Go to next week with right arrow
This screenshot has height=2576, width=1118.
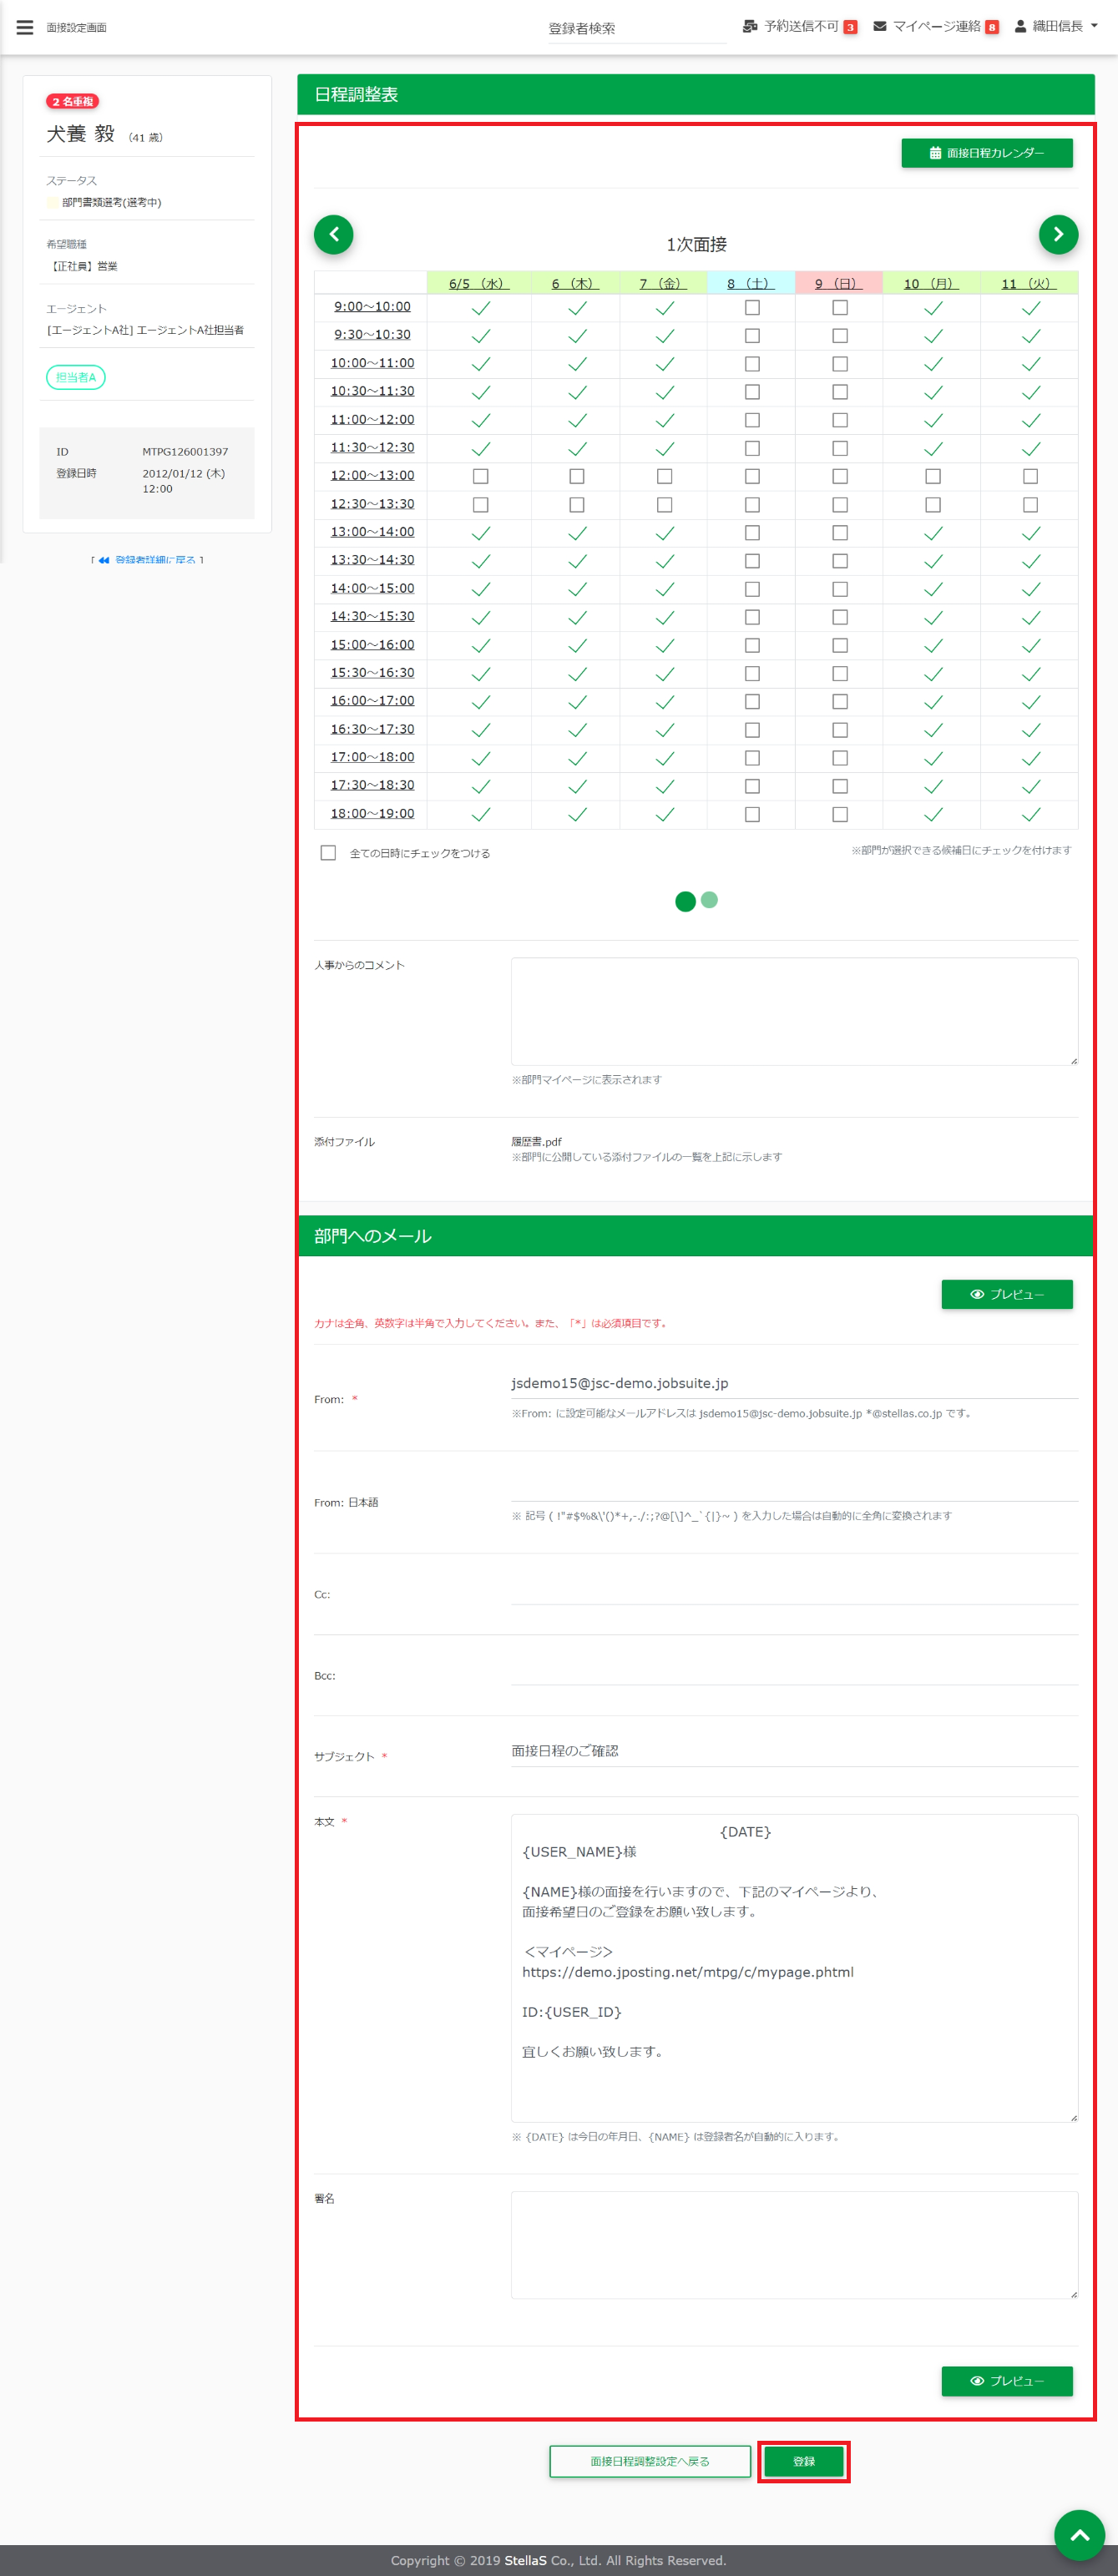1058,234
